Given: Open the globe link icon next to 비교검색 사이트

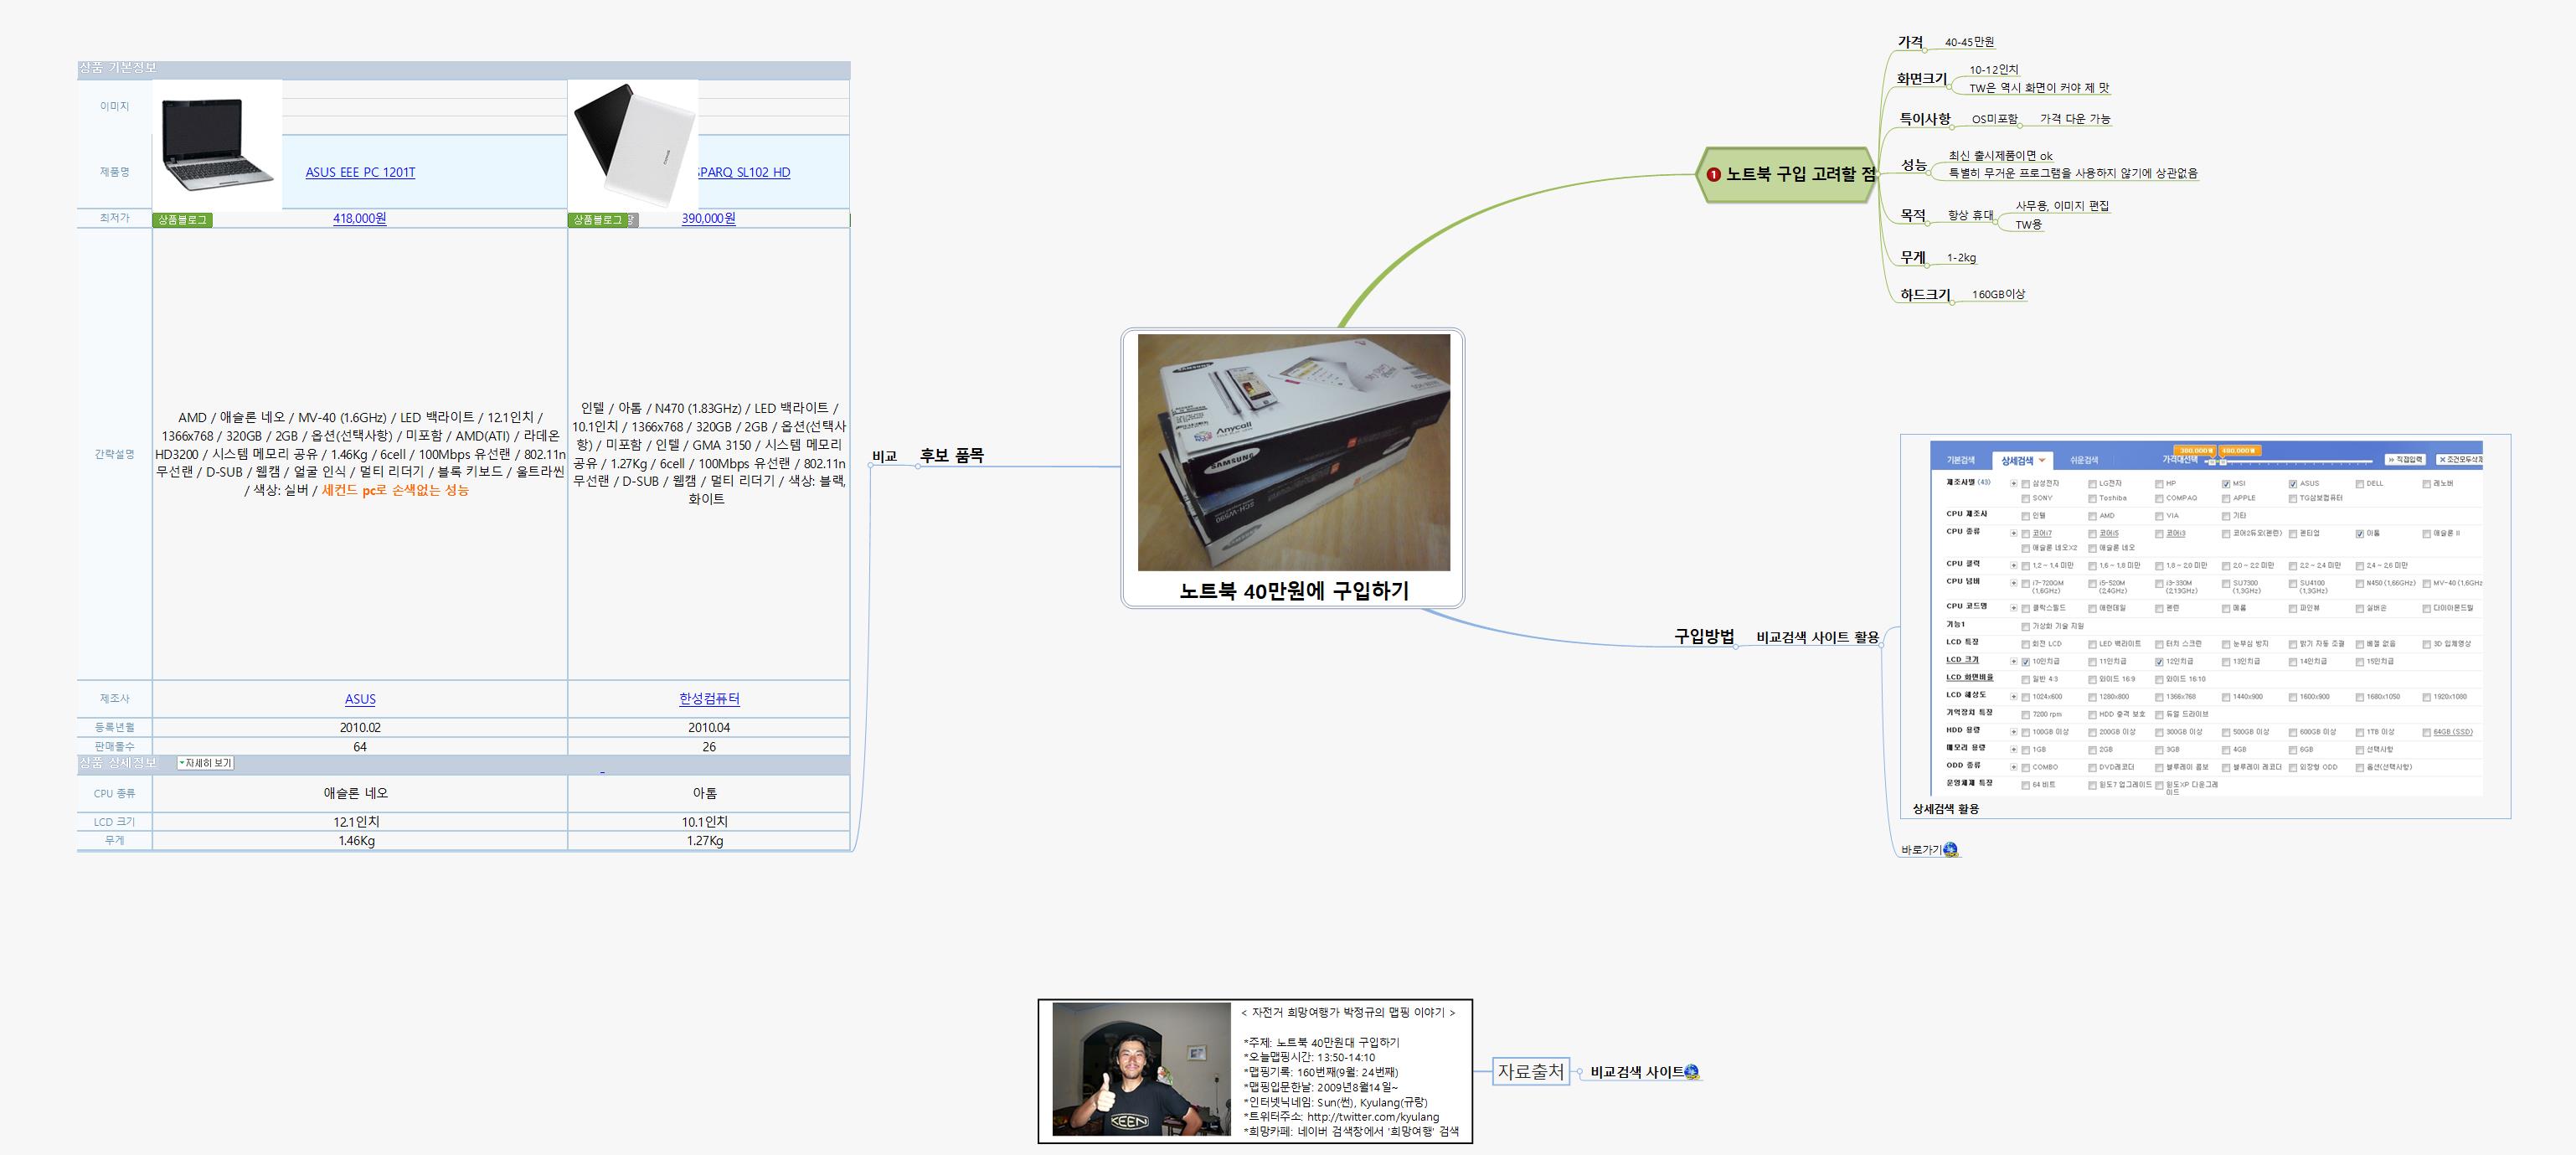Looking at the screenshot, I should click(1692, 1072).
